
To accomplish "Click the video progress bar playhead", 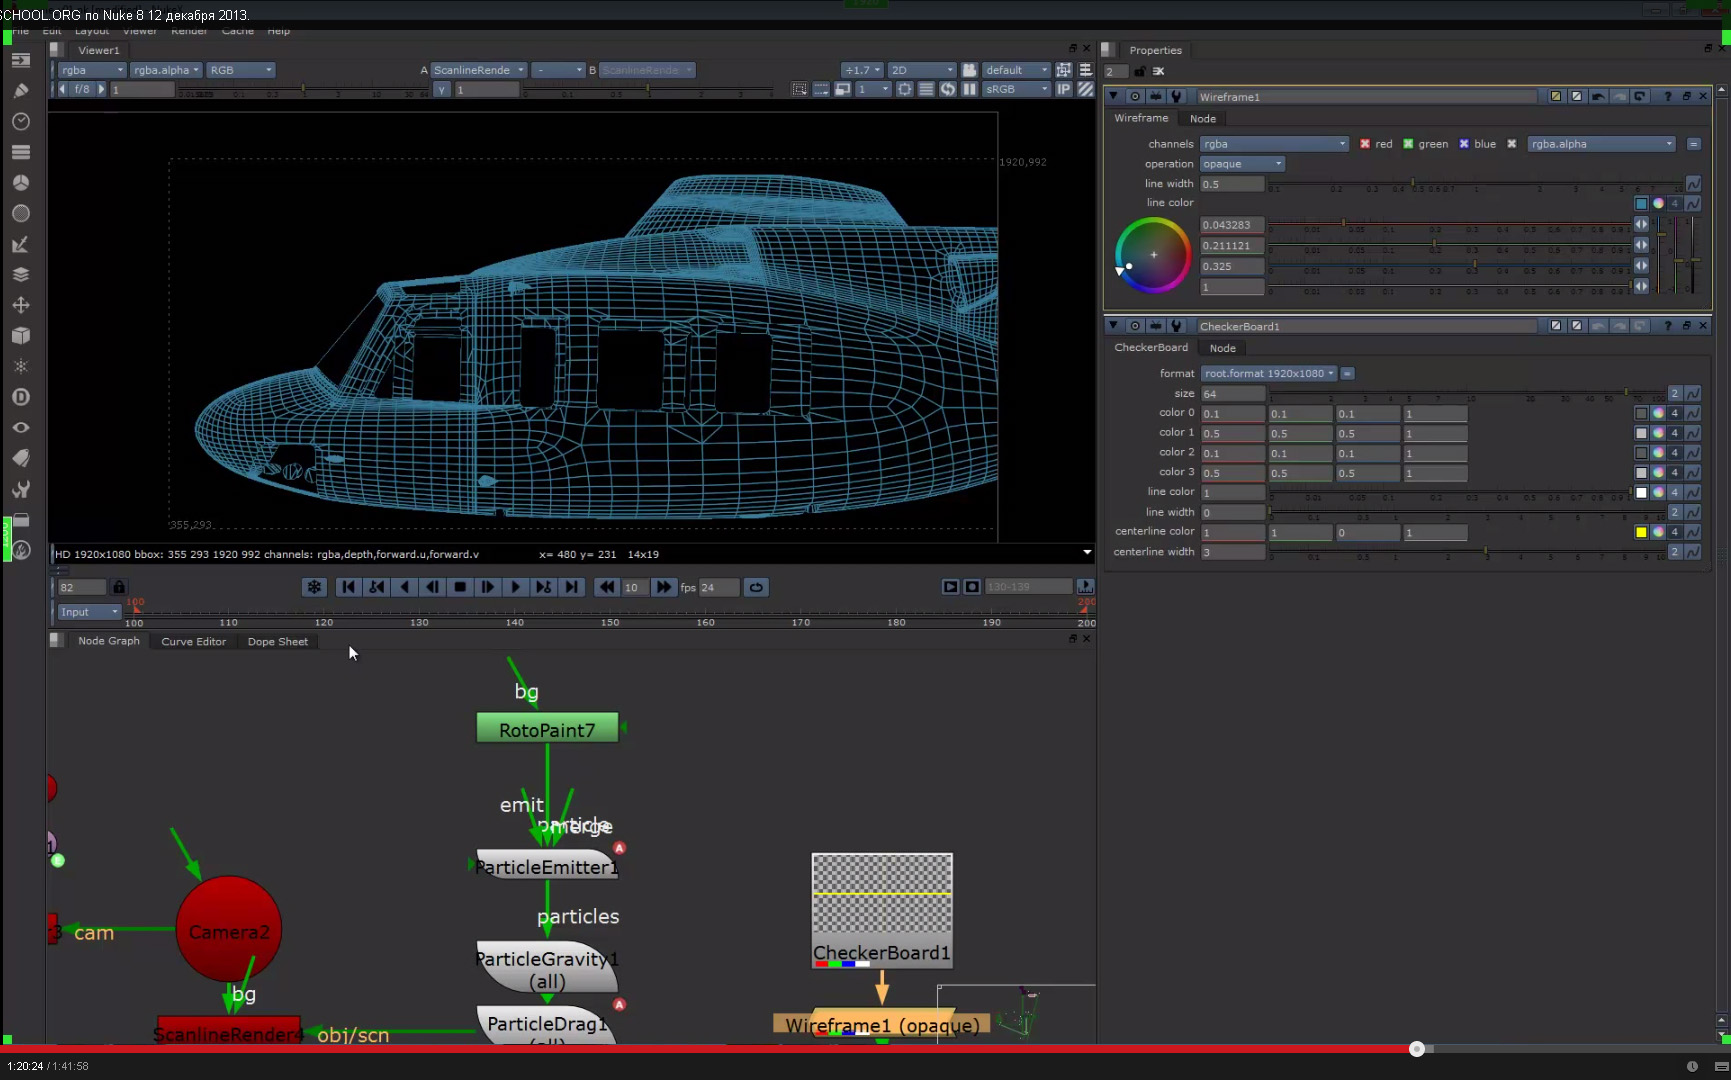I will tap(1417, 1049).
